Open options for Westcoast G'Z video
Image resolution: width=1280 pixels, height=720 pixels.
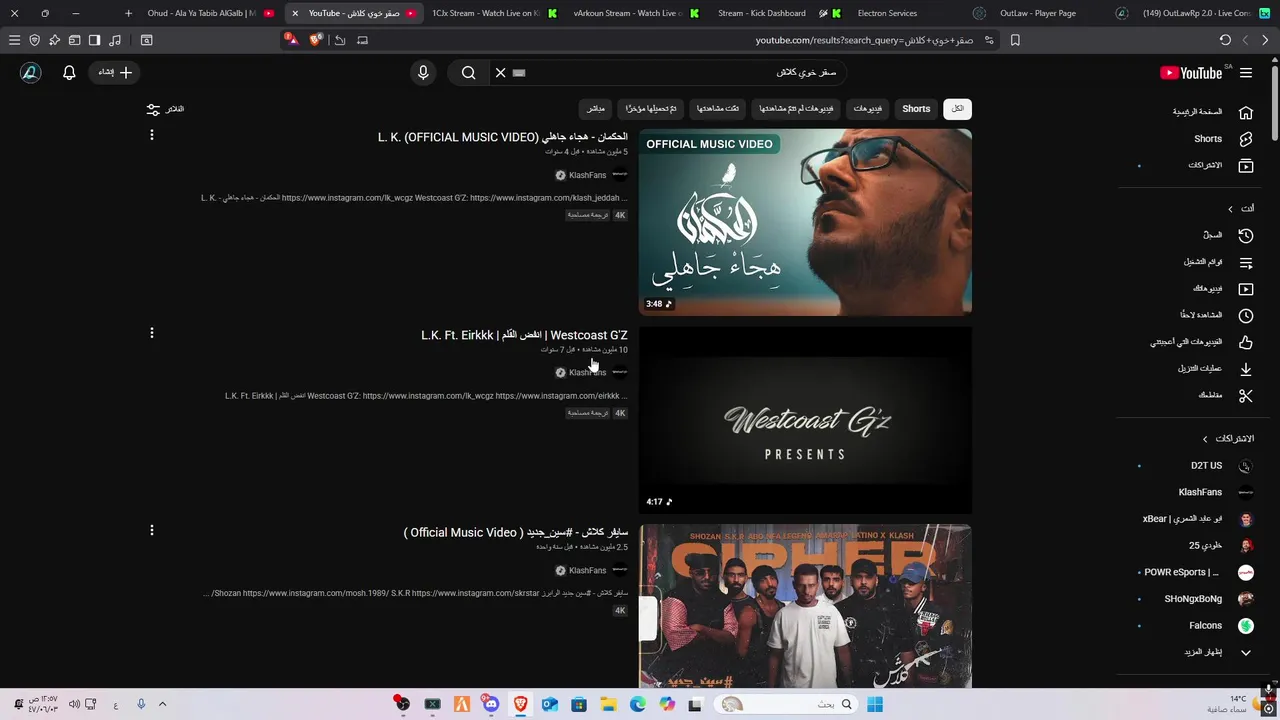tap(152, 333)
